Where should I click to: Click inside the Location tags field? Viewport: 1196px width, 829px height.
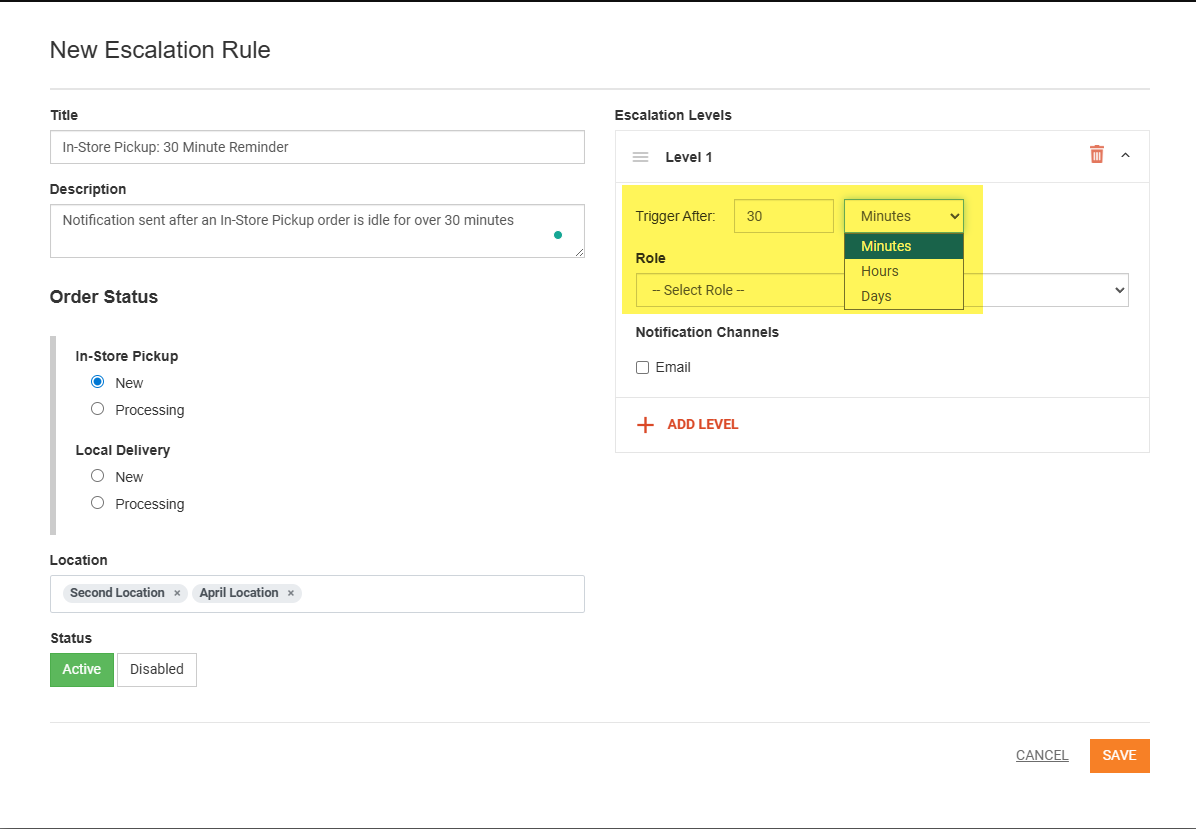pos(317,594)
